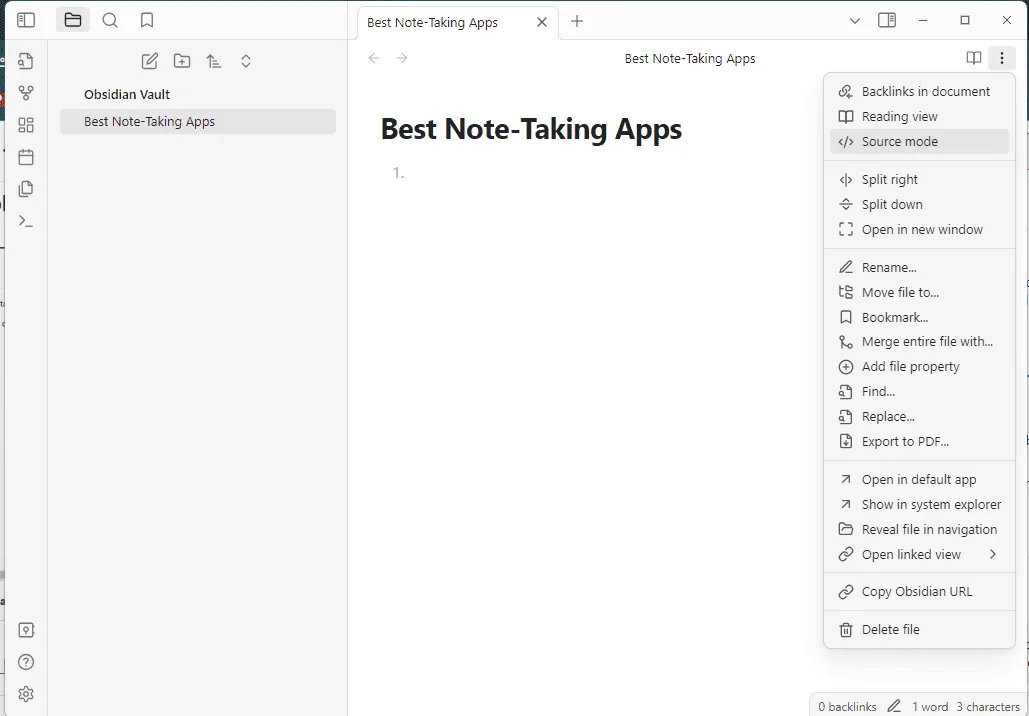Switch to reading view via book icon
1029x716 pixels.
coord(974,58)
